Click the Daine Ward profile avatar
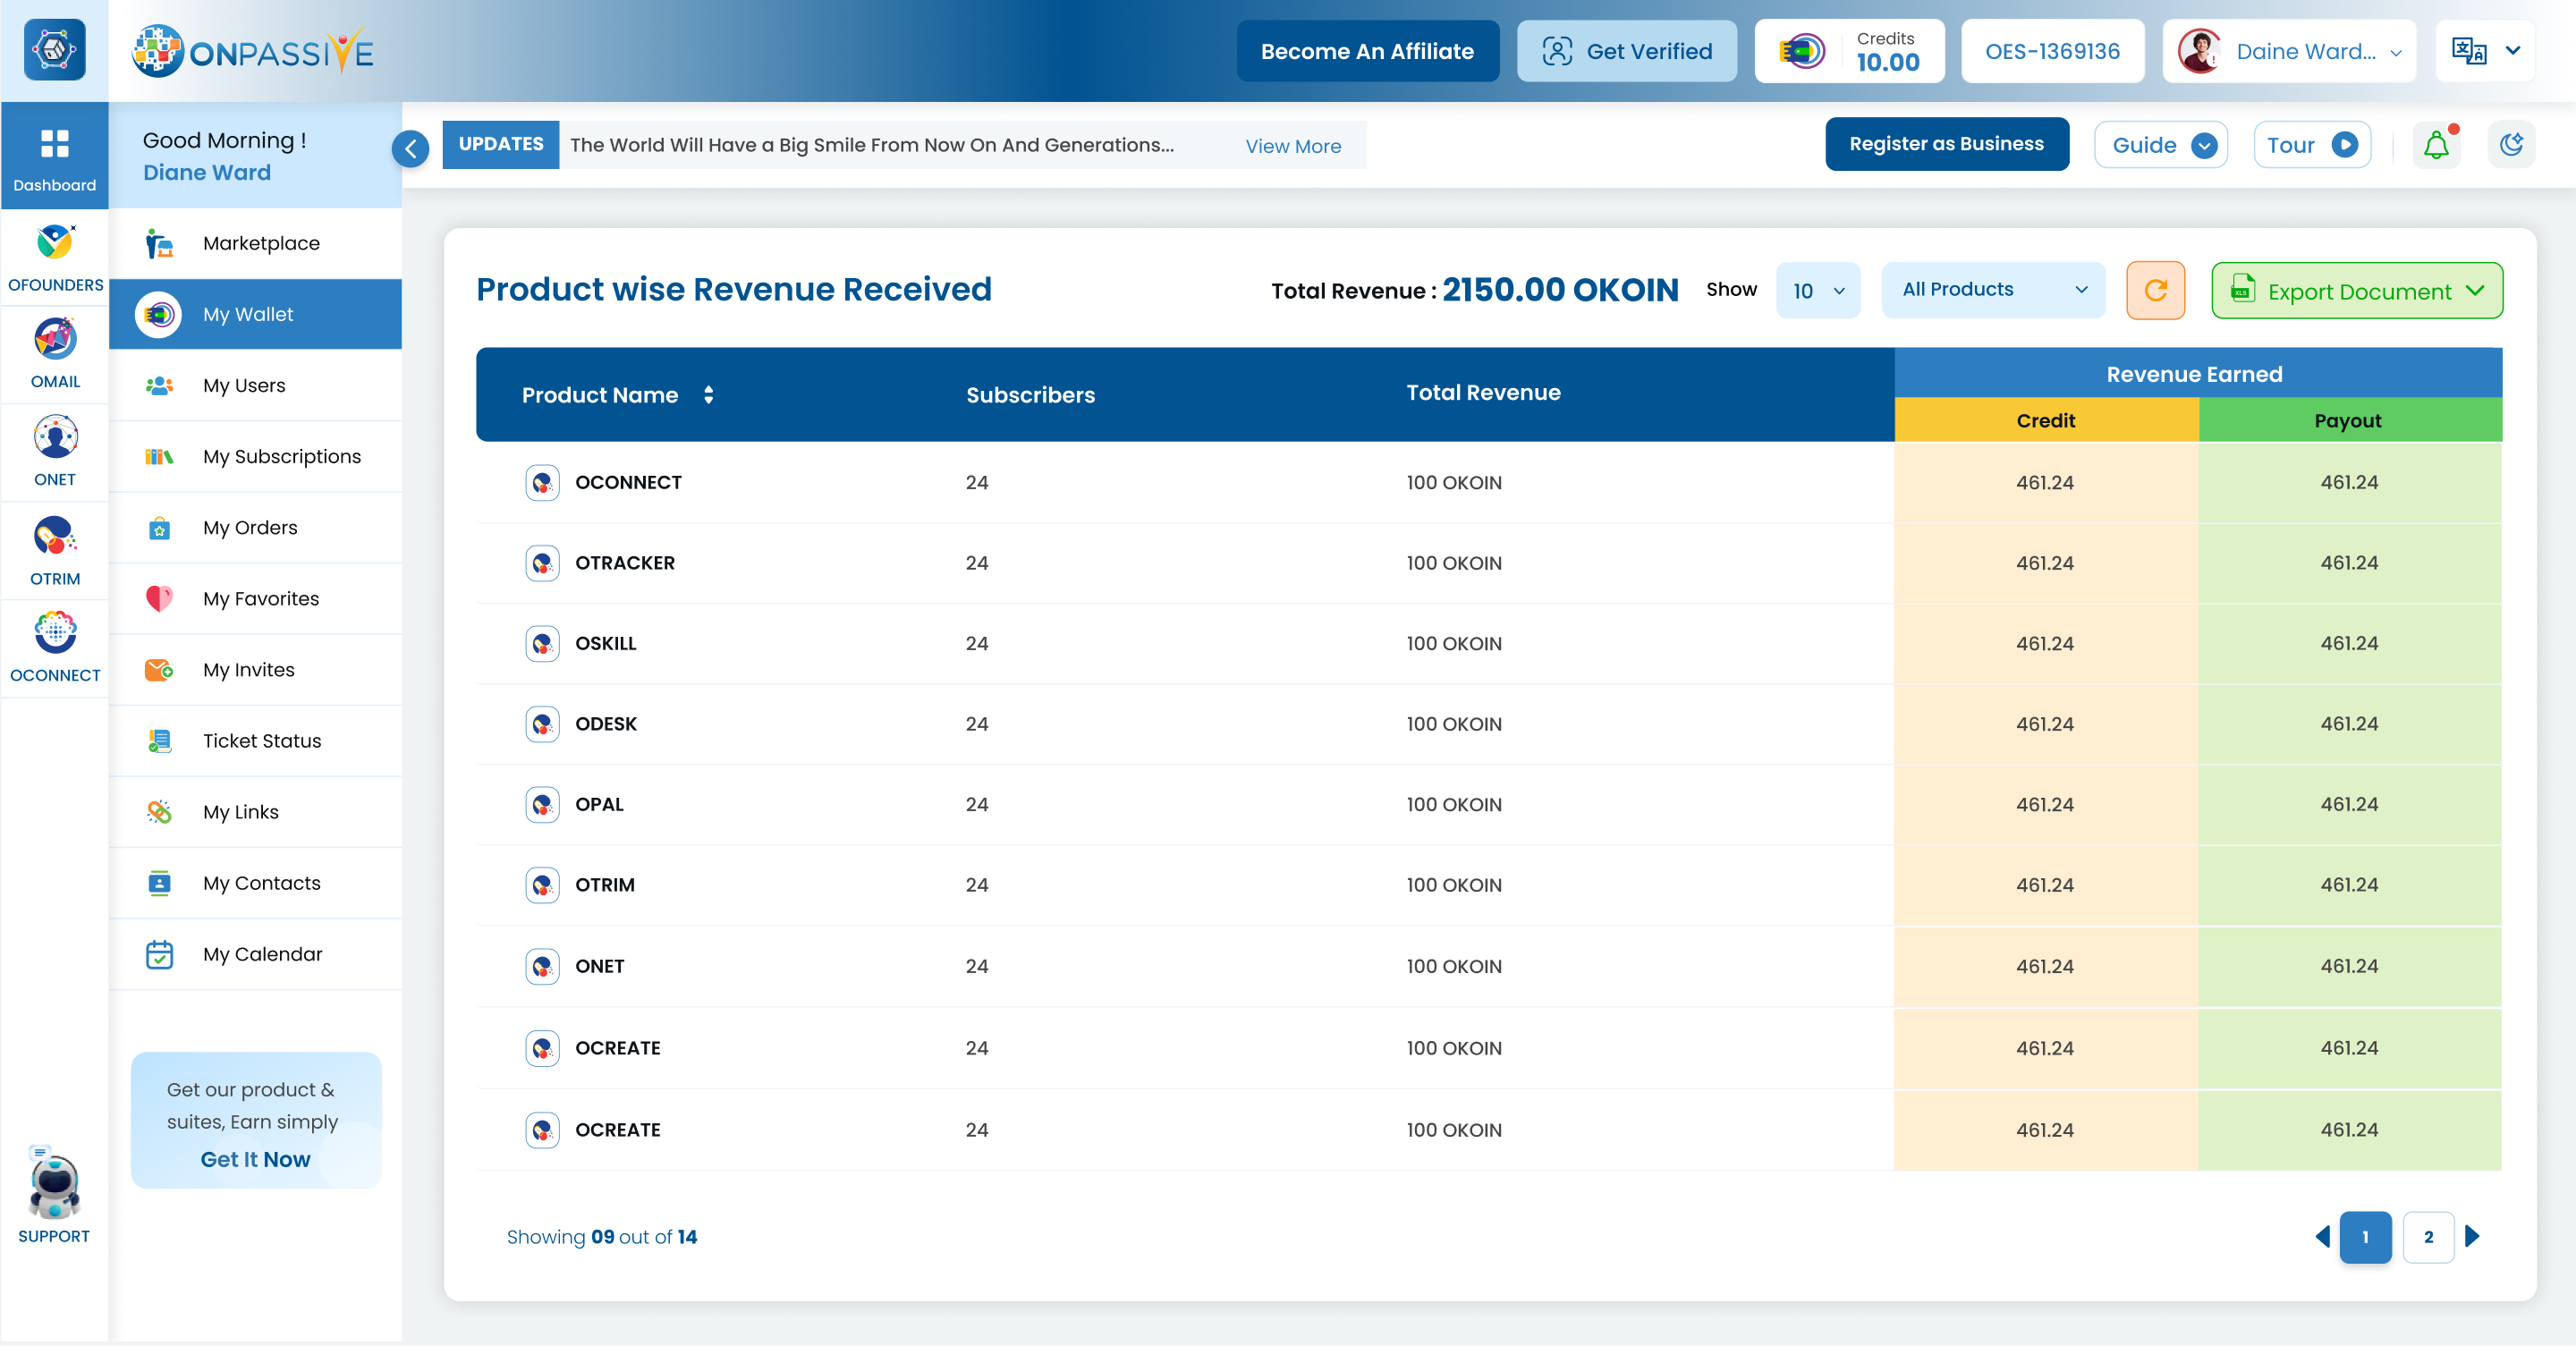The width and height of the screenshot is (2576, 1346). click(x=2199, y=51)
